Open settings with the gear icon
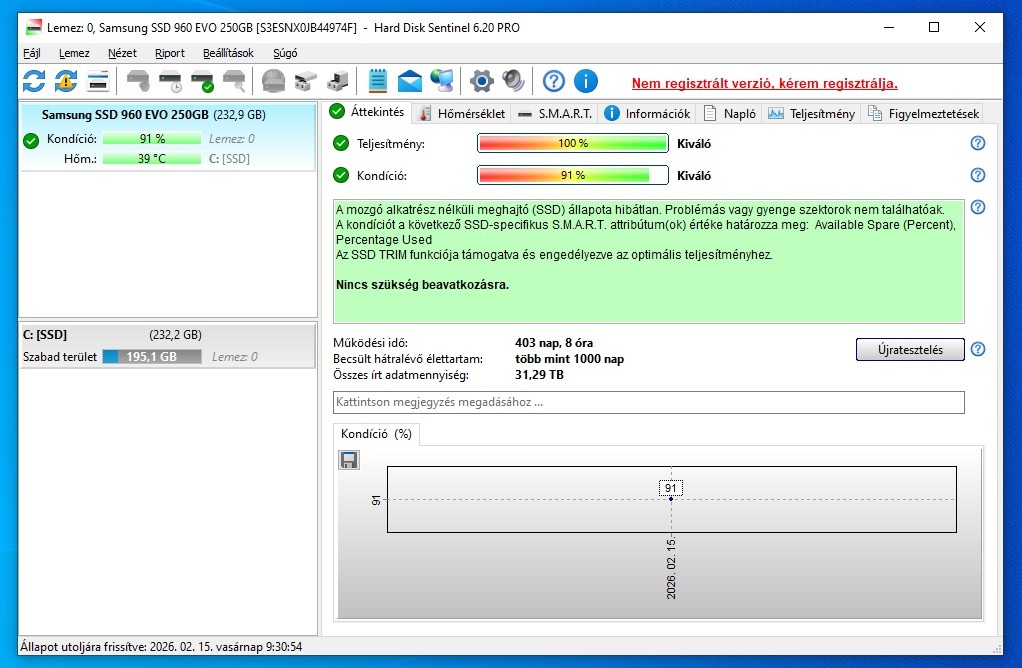This screenshot has height=668, width=1022. pyautogui.click(x=481, y=81)
